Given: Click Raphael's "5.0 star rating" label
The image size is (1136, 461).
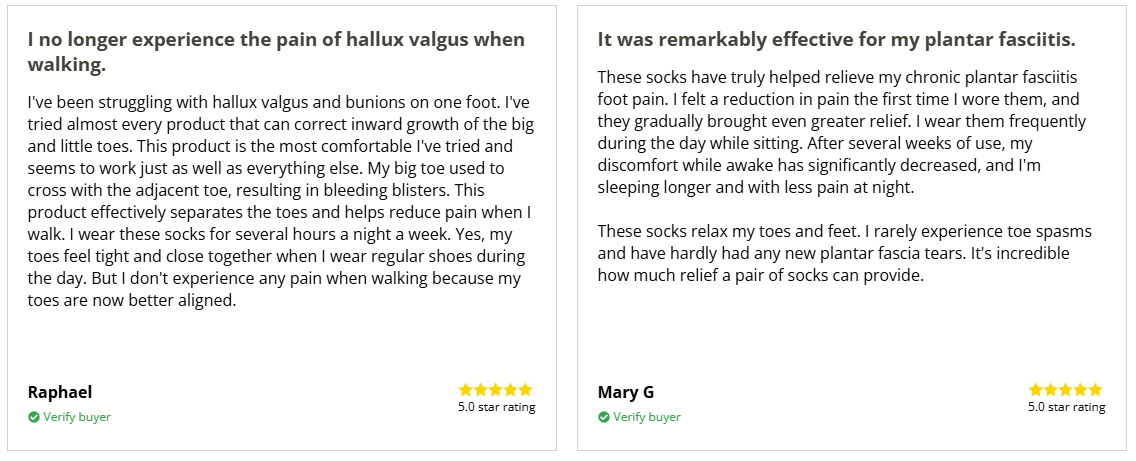Looking at the screenshot, I should tap(496, 407).
